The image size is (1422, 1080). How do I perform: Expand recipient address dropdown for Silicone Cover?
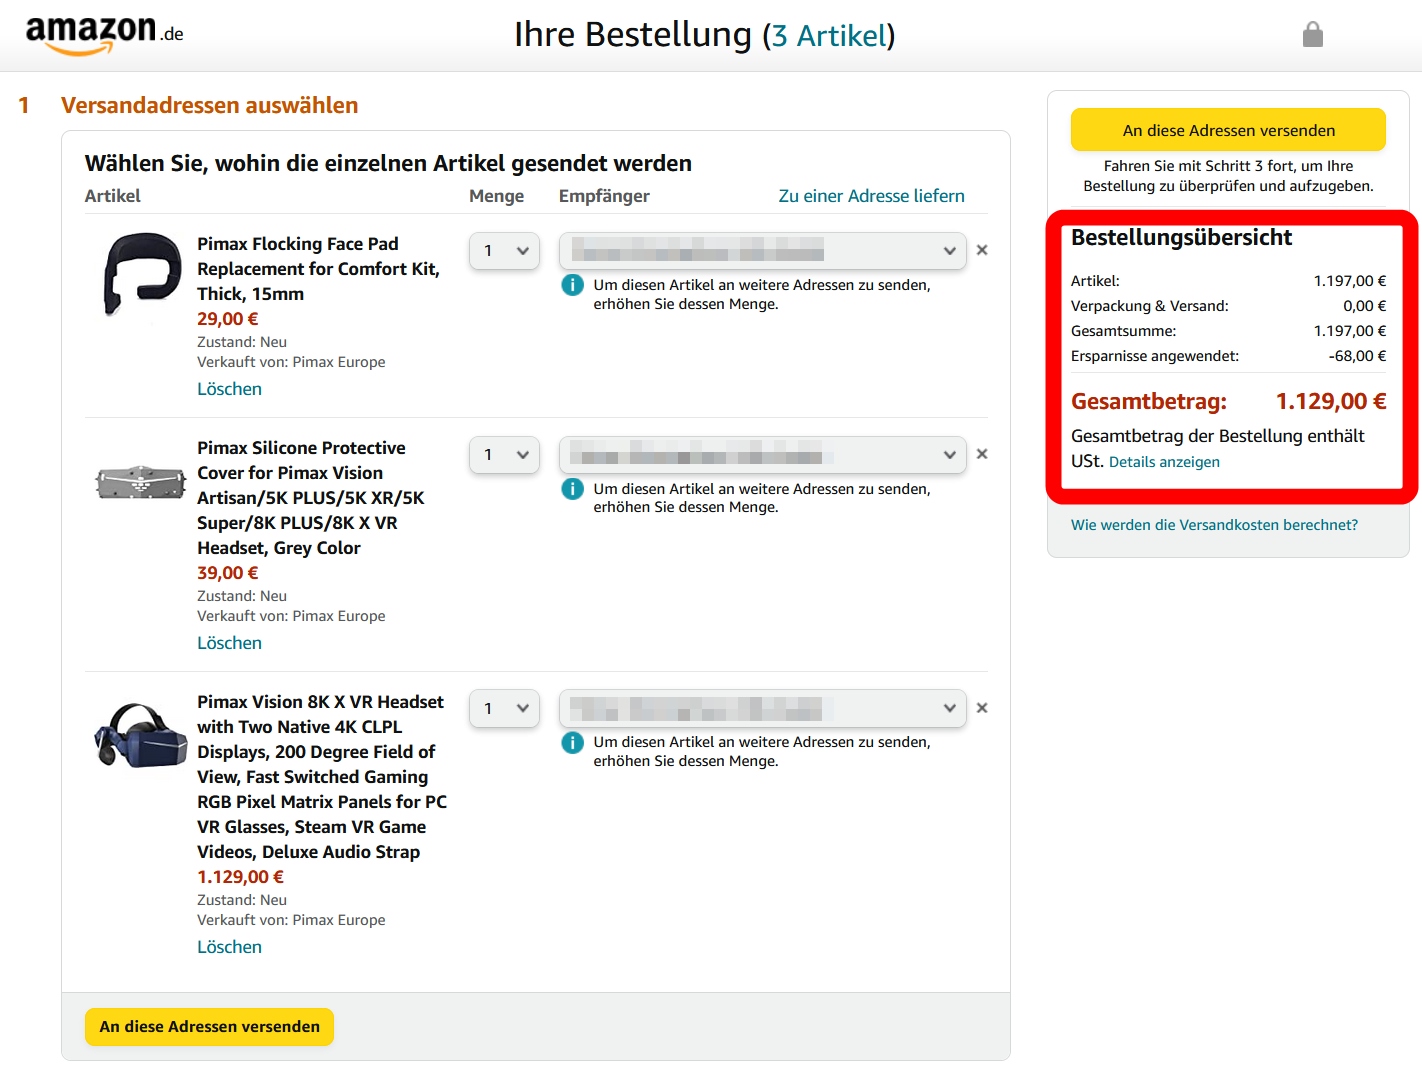[x=762, y=455]
